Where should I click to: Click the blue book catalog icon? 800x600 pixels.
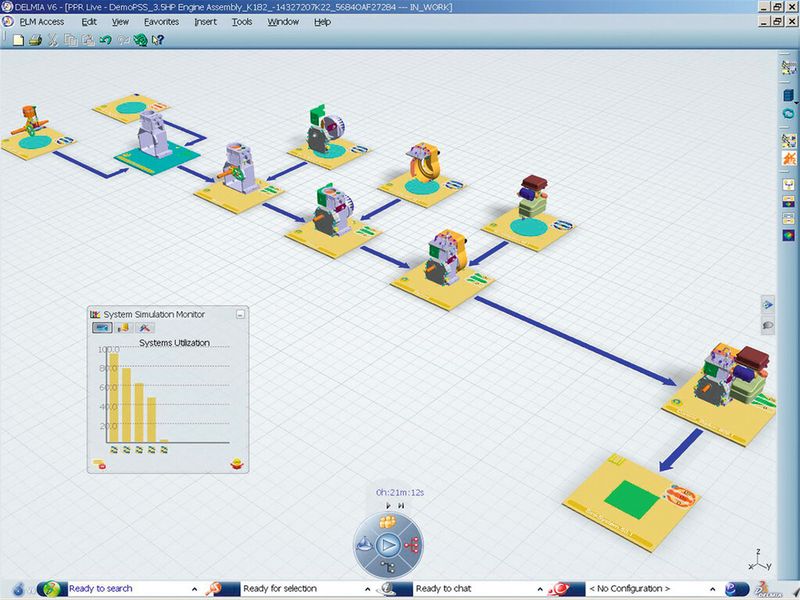[788, 95]
